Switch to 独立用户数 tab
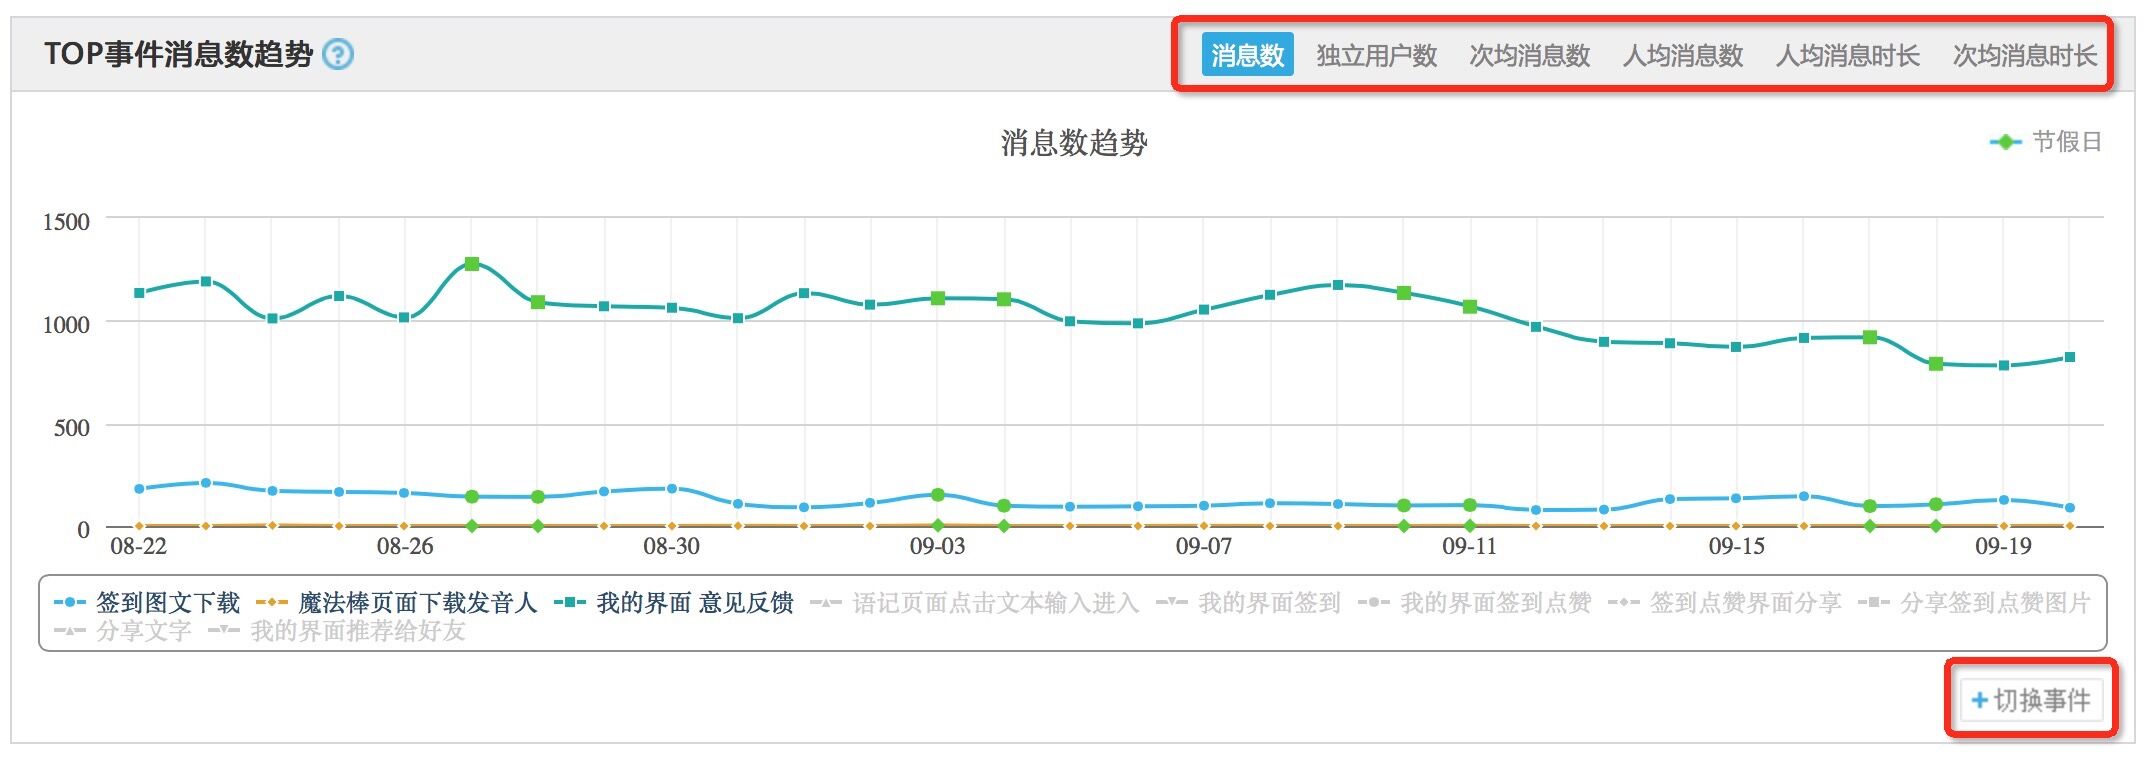The image size is (2150, 758). (1376, 55)
